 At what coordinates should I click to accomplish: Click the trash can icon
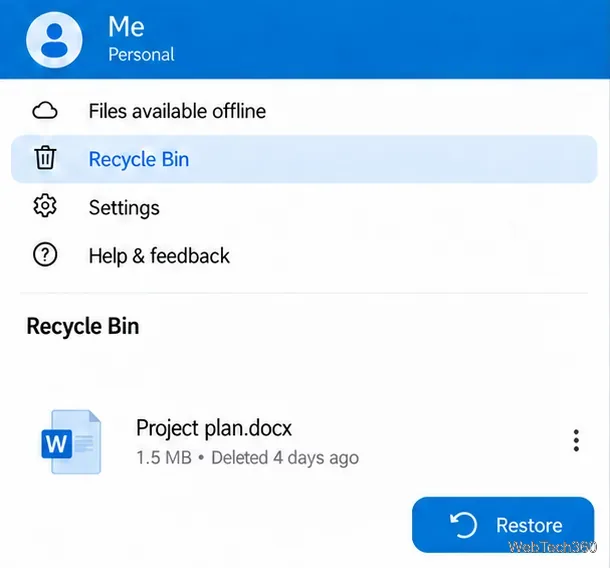45,158
